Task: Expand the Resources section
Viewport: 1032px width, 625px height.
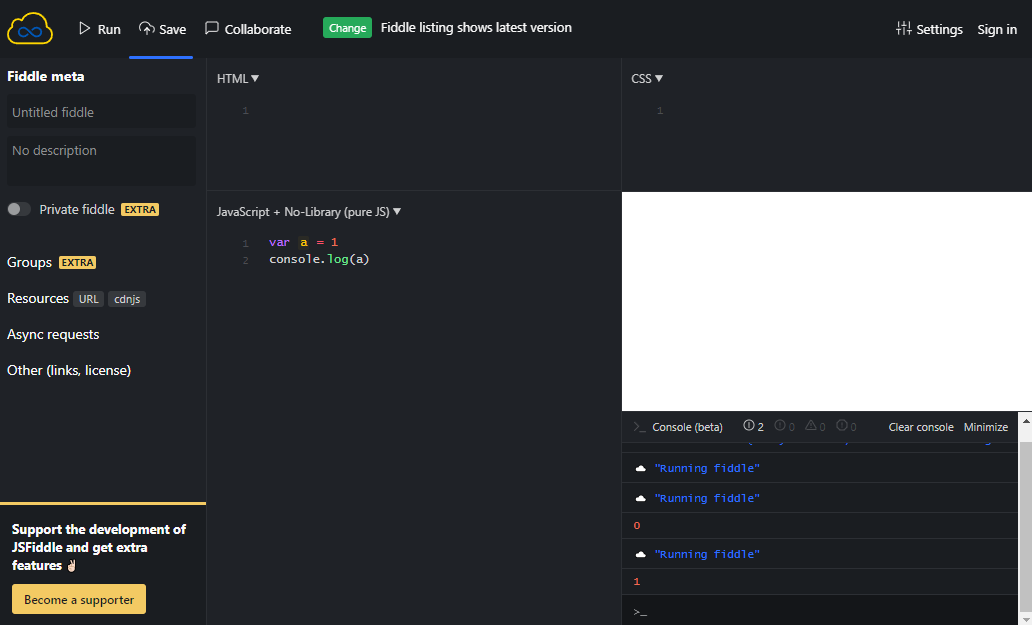Action: [38, 299]
